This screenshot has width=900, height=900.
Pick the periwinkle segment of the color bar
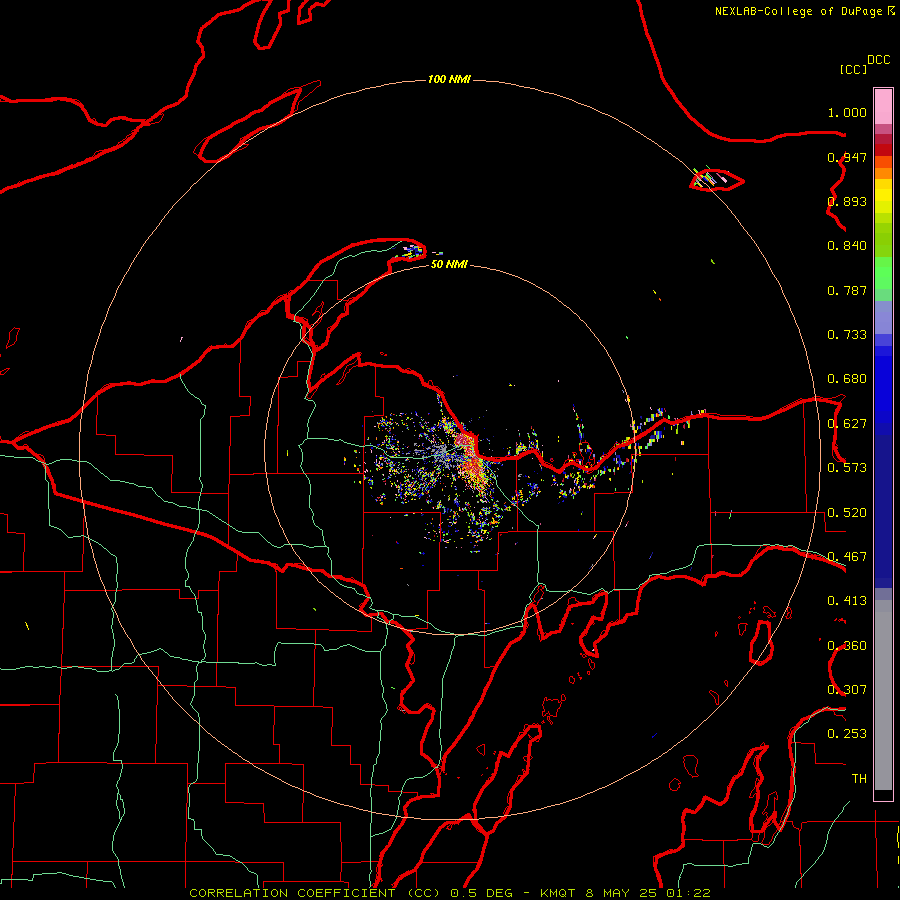point(883,318)
